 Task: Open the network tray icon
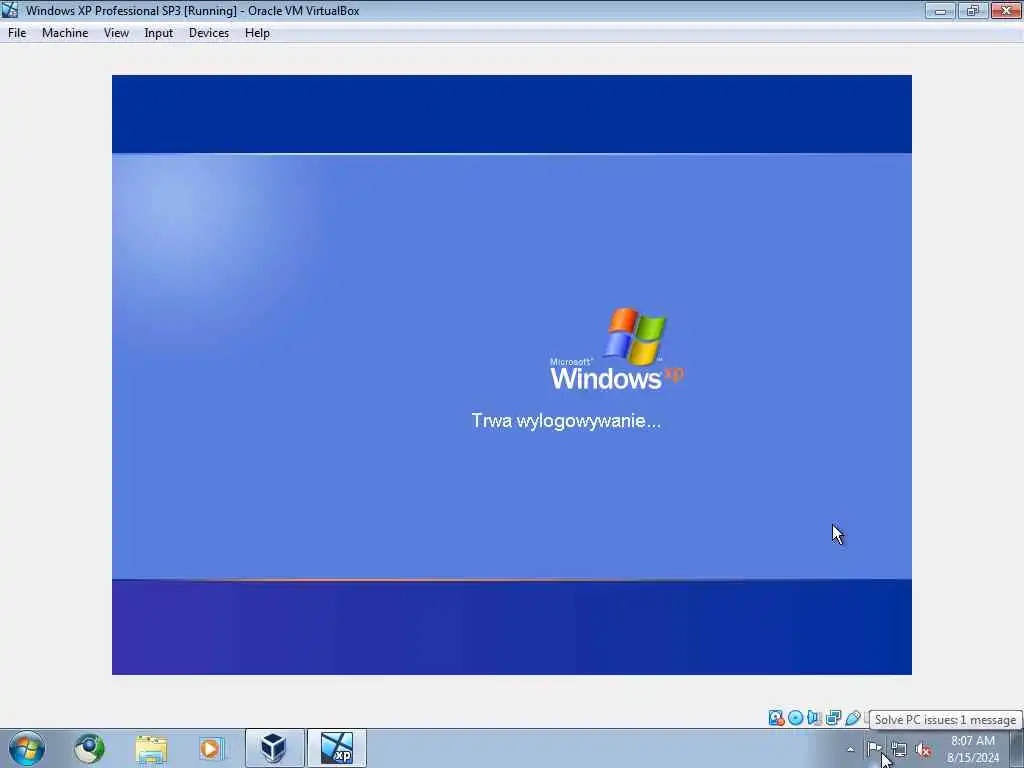tap(899, 749)
